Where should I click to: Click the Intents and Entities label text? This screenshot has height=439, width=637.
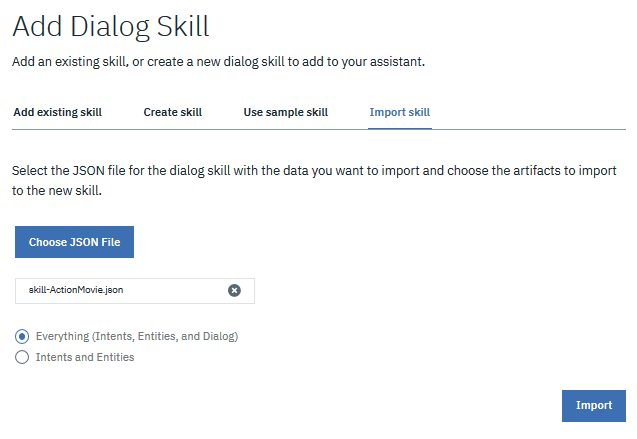(85, 357)
